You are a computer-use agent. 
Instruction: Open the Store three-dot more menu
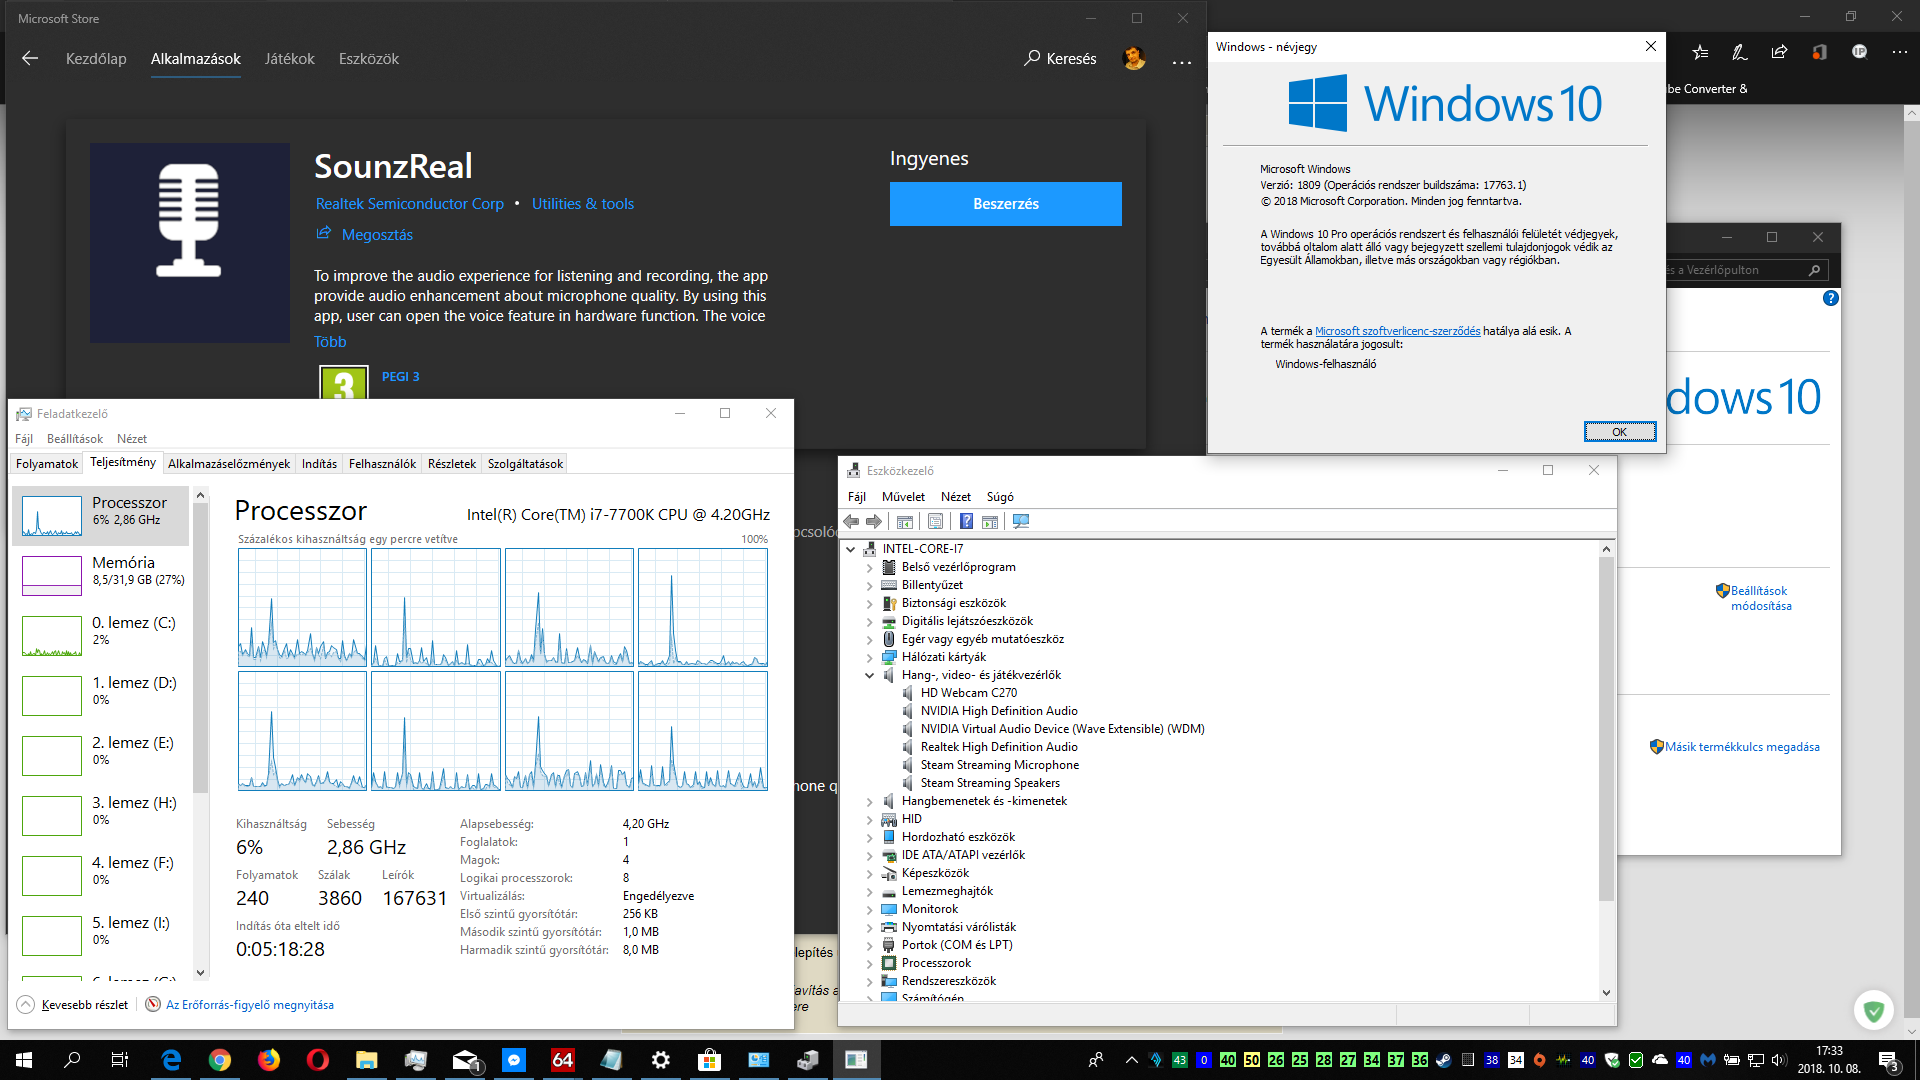[1182, 60]
